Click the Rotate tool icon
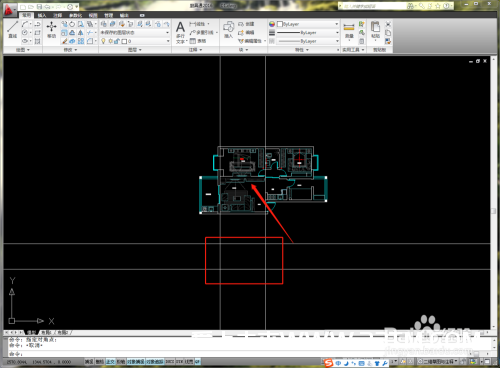Image resolution: width=500 pixels, height=368 pixels. point(72,24)
